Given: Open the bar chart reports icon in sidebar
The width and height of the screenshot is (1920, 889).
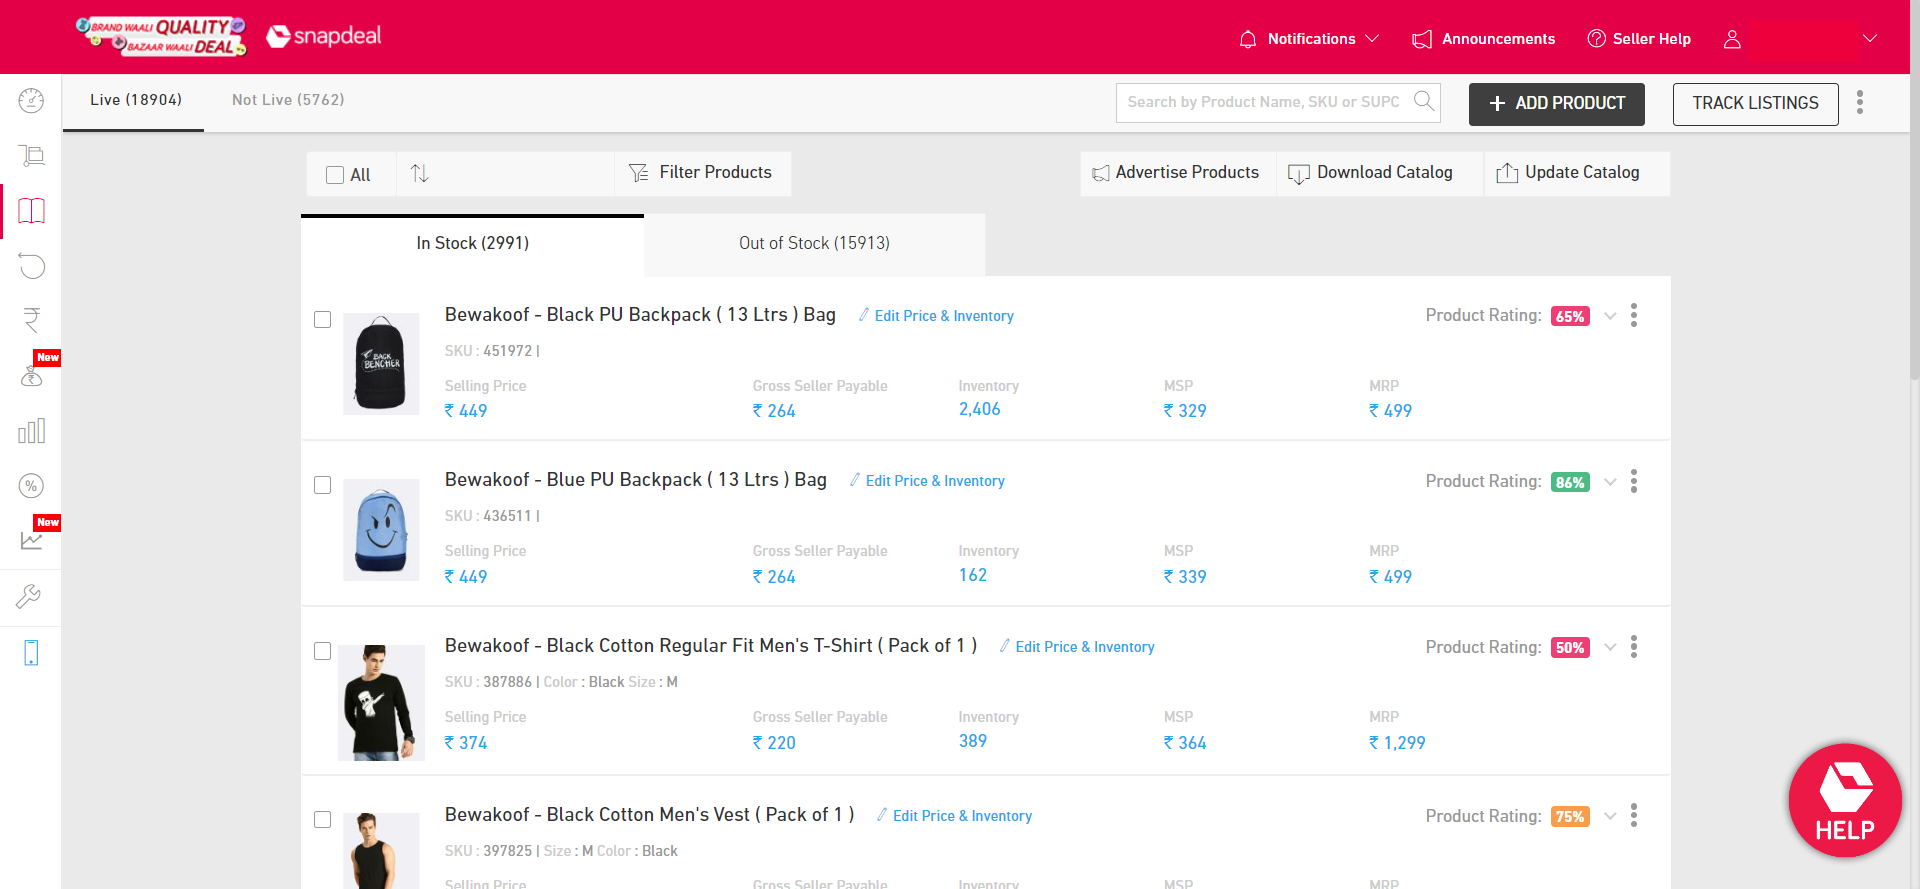Looking at the screenshot, I should [31, 431].
